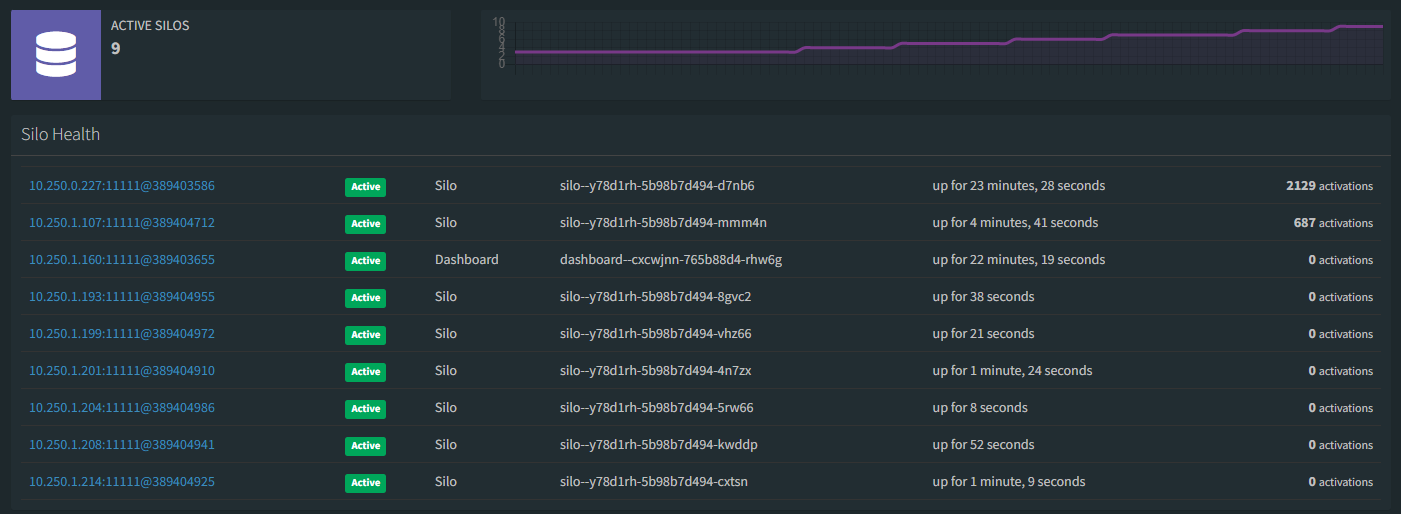
Task: Select host name silo--y78d1rh-5b98b7d494-4n7zx
Action: click(x=655, y=371)
